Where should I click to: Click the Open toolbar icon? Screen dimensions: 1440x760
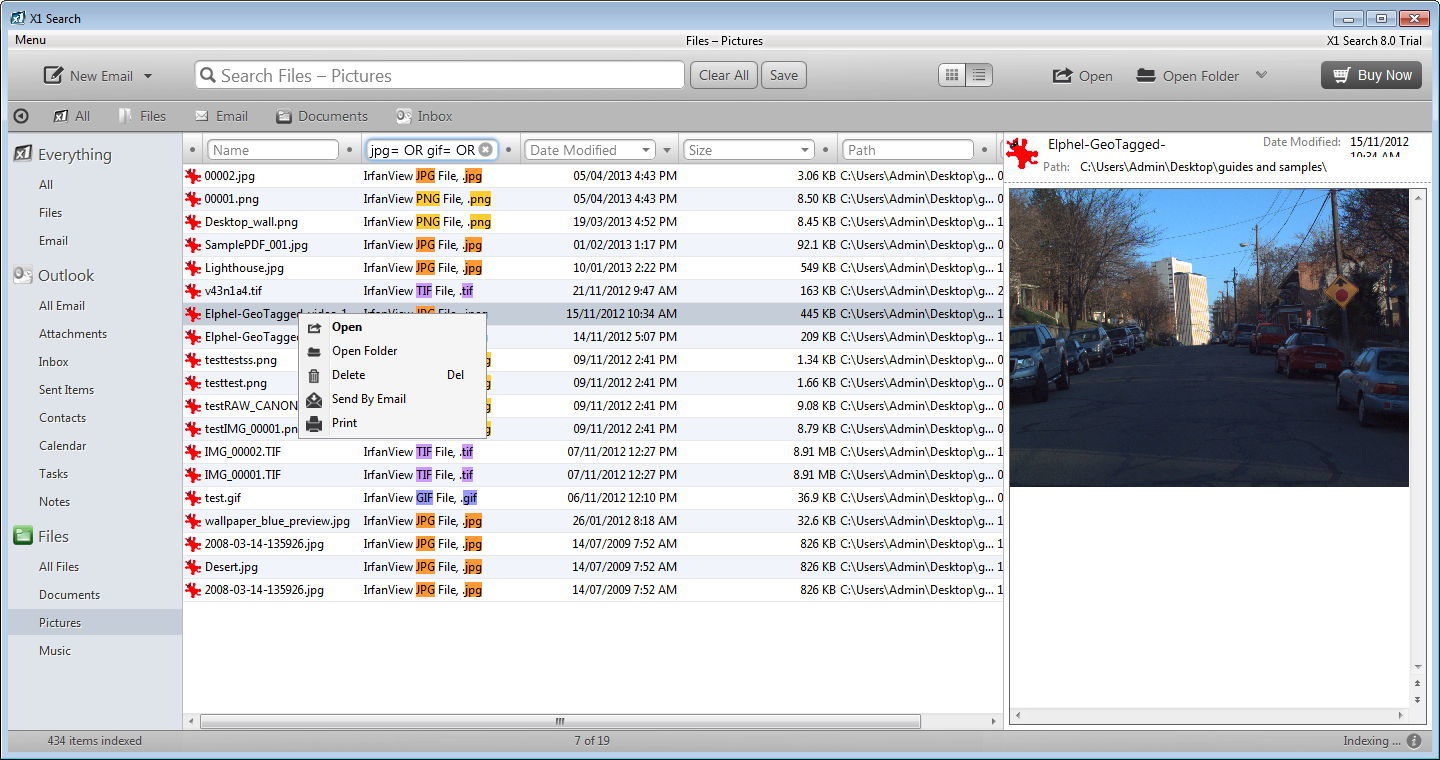[1062, 76]
